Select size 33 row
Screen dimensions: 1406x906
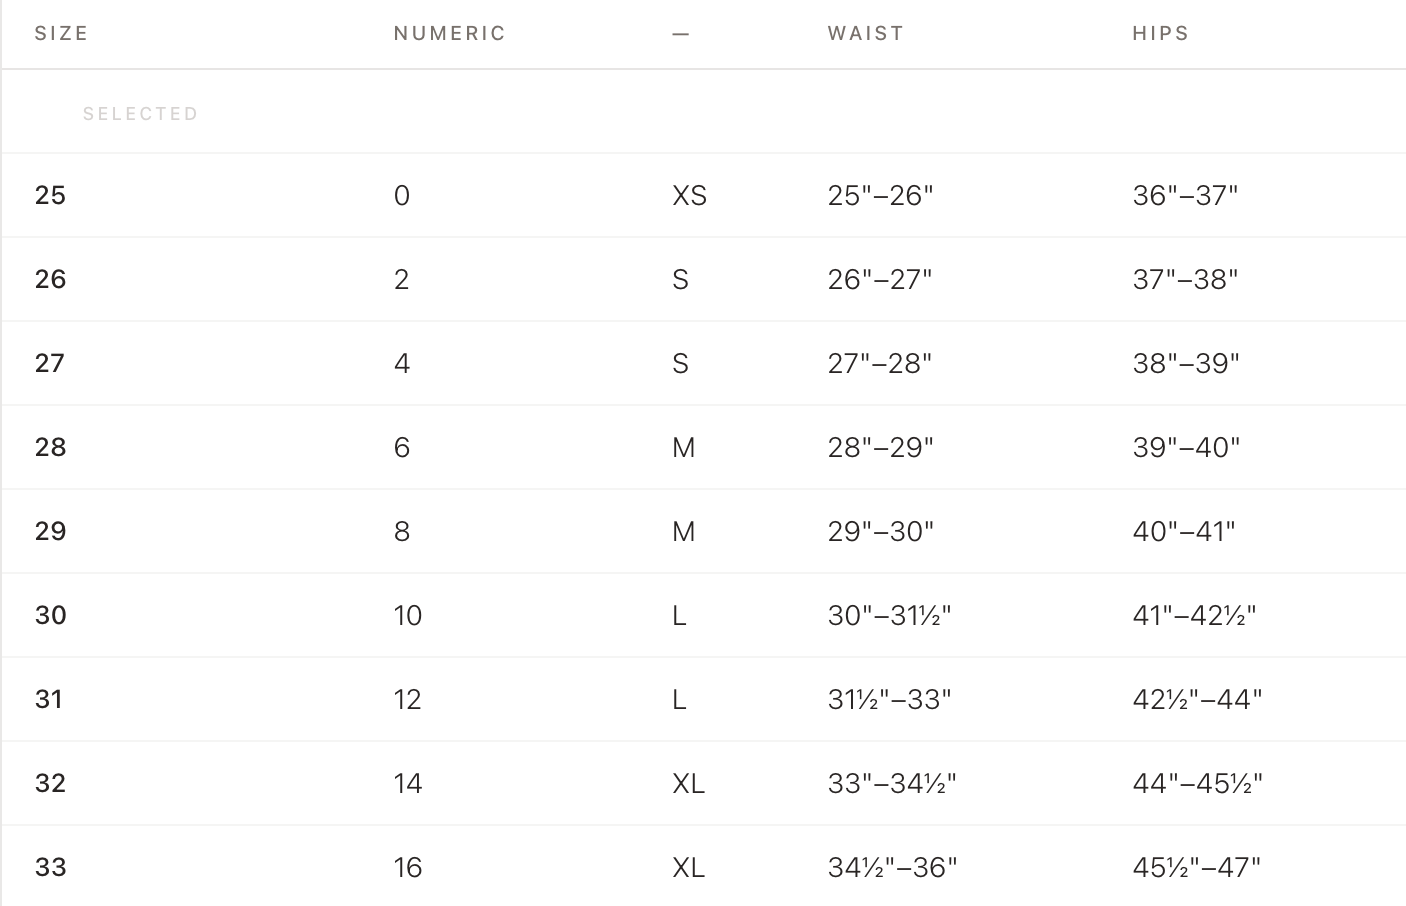coord(704,866)
